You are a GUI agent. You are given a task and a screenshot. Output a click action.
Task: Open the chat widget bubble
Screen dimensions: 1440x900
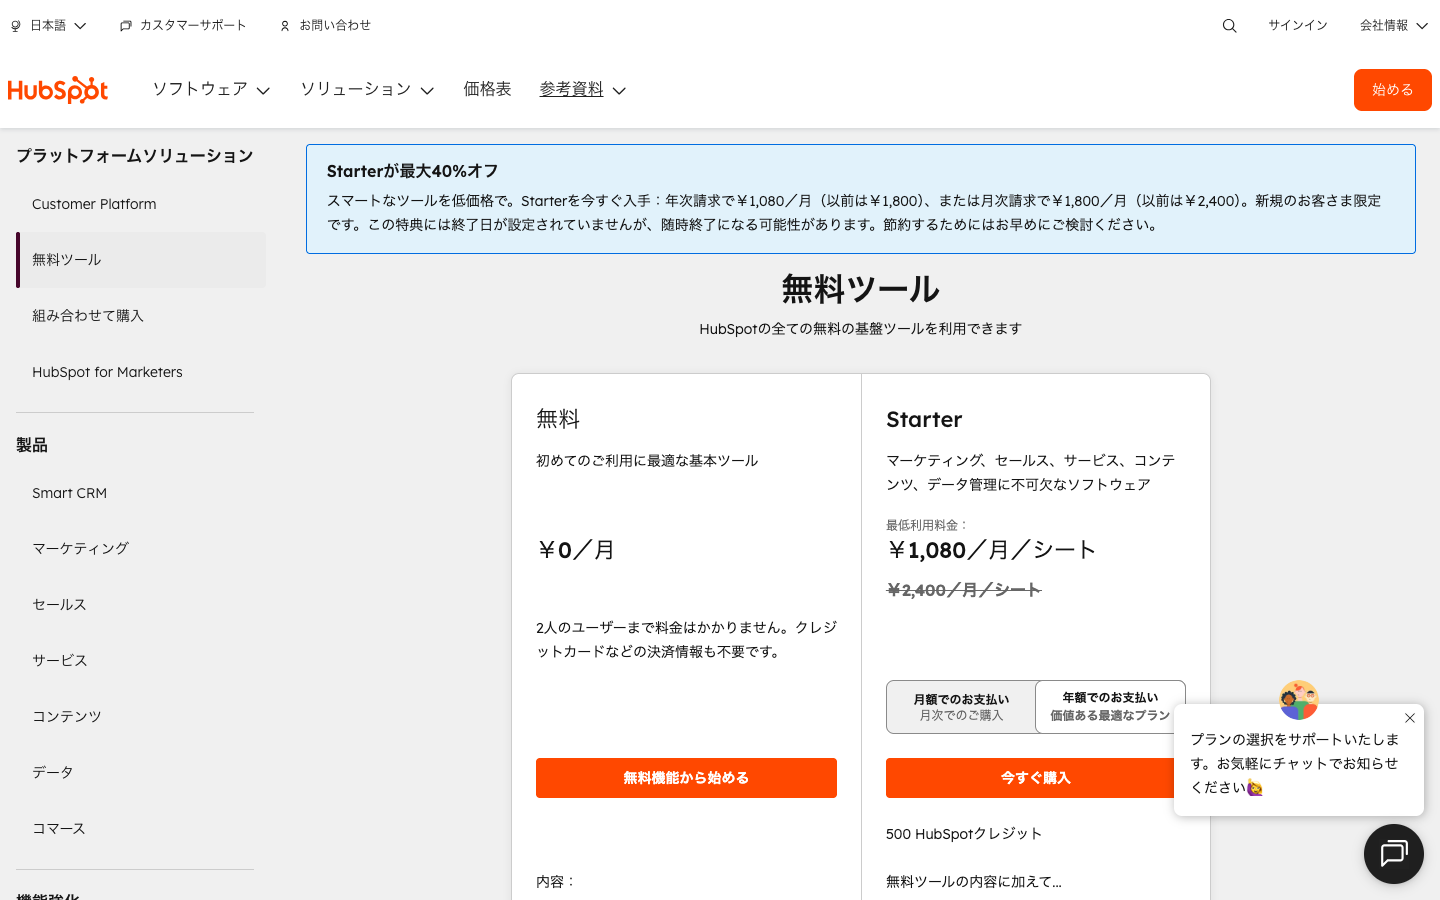point(1393,853)
